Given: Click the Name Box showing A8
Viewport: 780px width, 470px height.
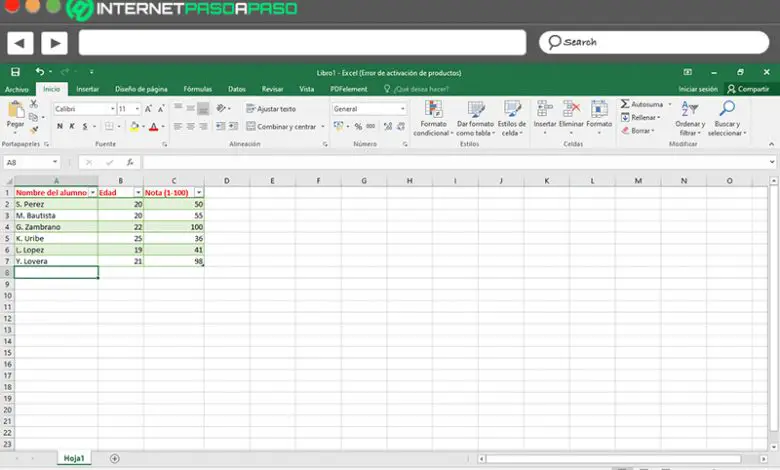Looking at the screenshot, I should pyautogui.click(x=31, y=162).
